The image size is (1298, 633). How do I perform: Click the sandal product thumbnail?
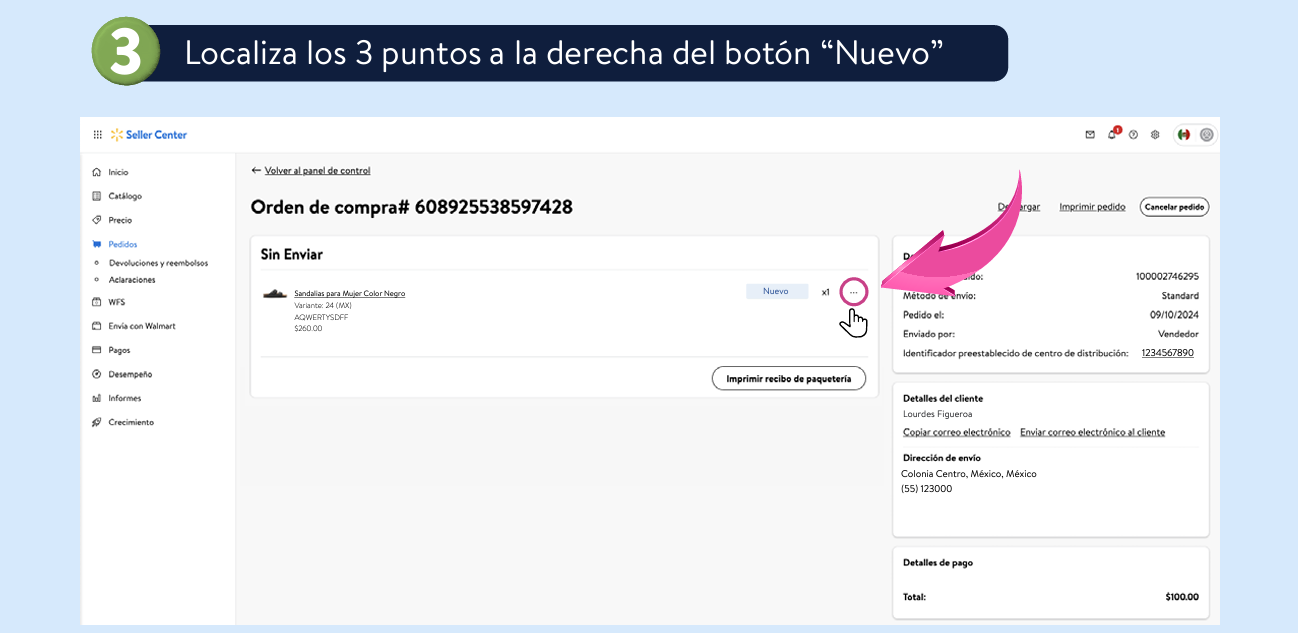click(275, 294)
